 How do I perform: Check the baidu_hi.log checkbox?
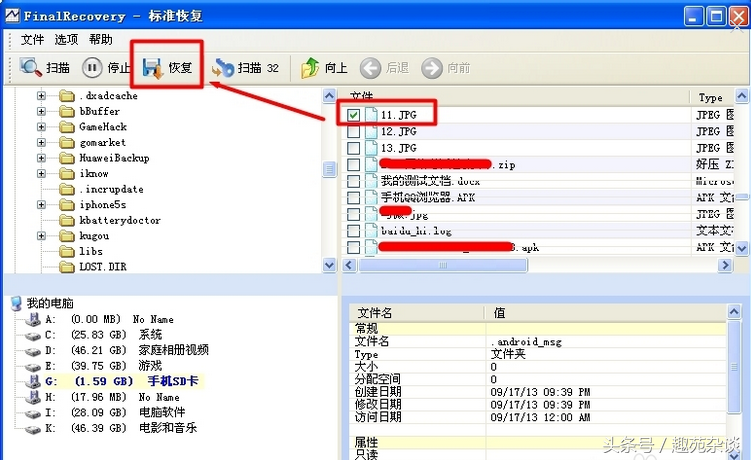[x=353, y=231]
